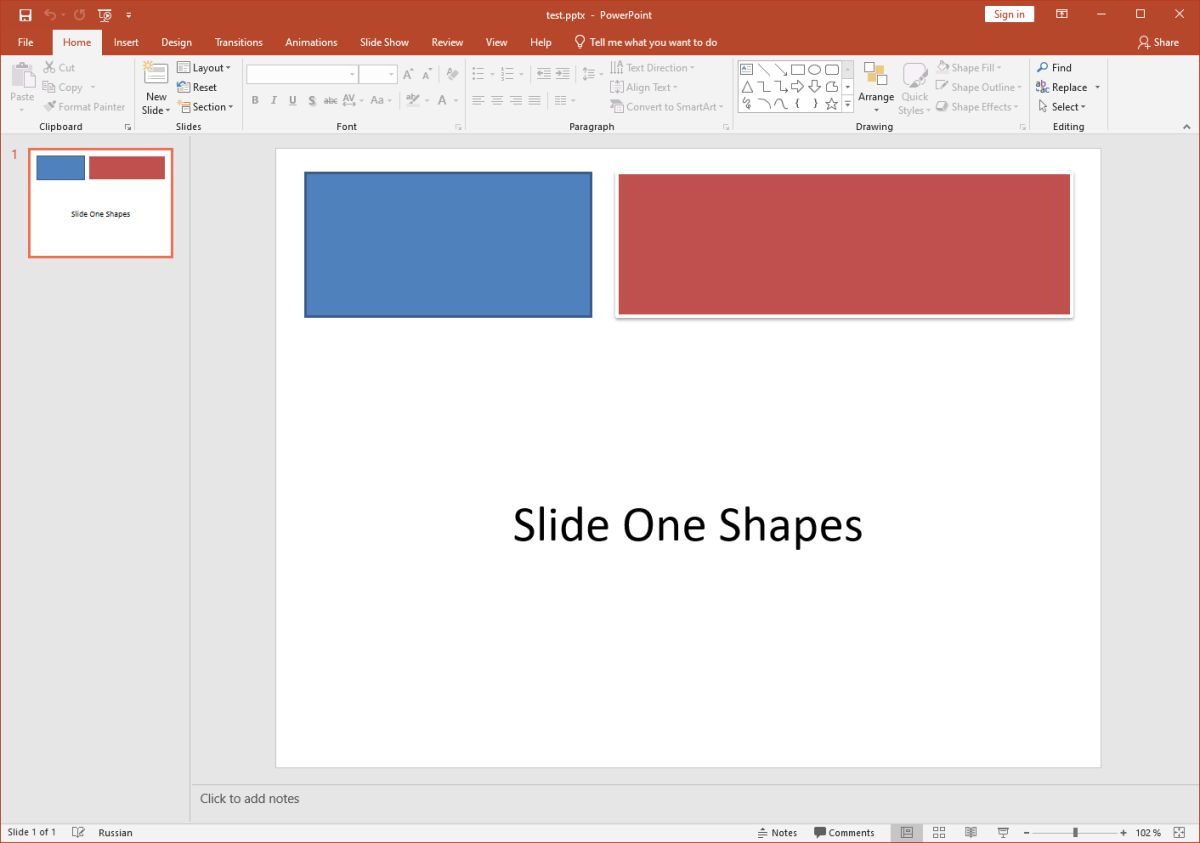Open Share from the top right
The height and width of the screenshot is (843, 1200).
1158,42
